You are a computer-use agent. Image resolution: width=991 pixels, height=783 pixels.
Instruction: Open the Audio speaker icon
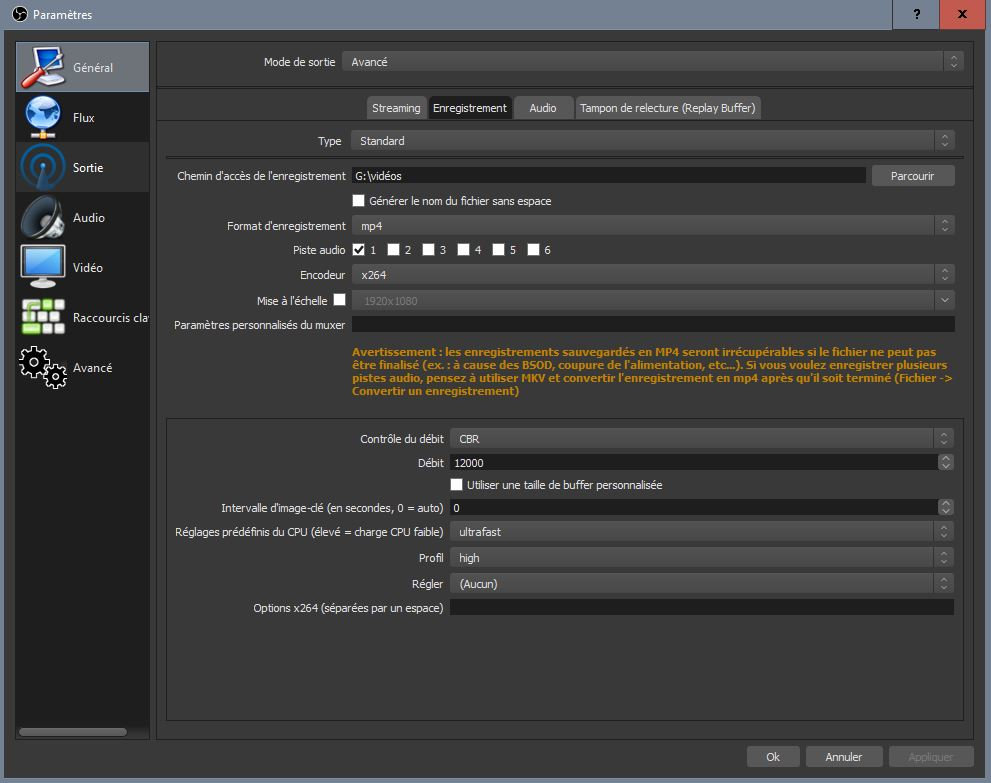(x=43, y=217)
